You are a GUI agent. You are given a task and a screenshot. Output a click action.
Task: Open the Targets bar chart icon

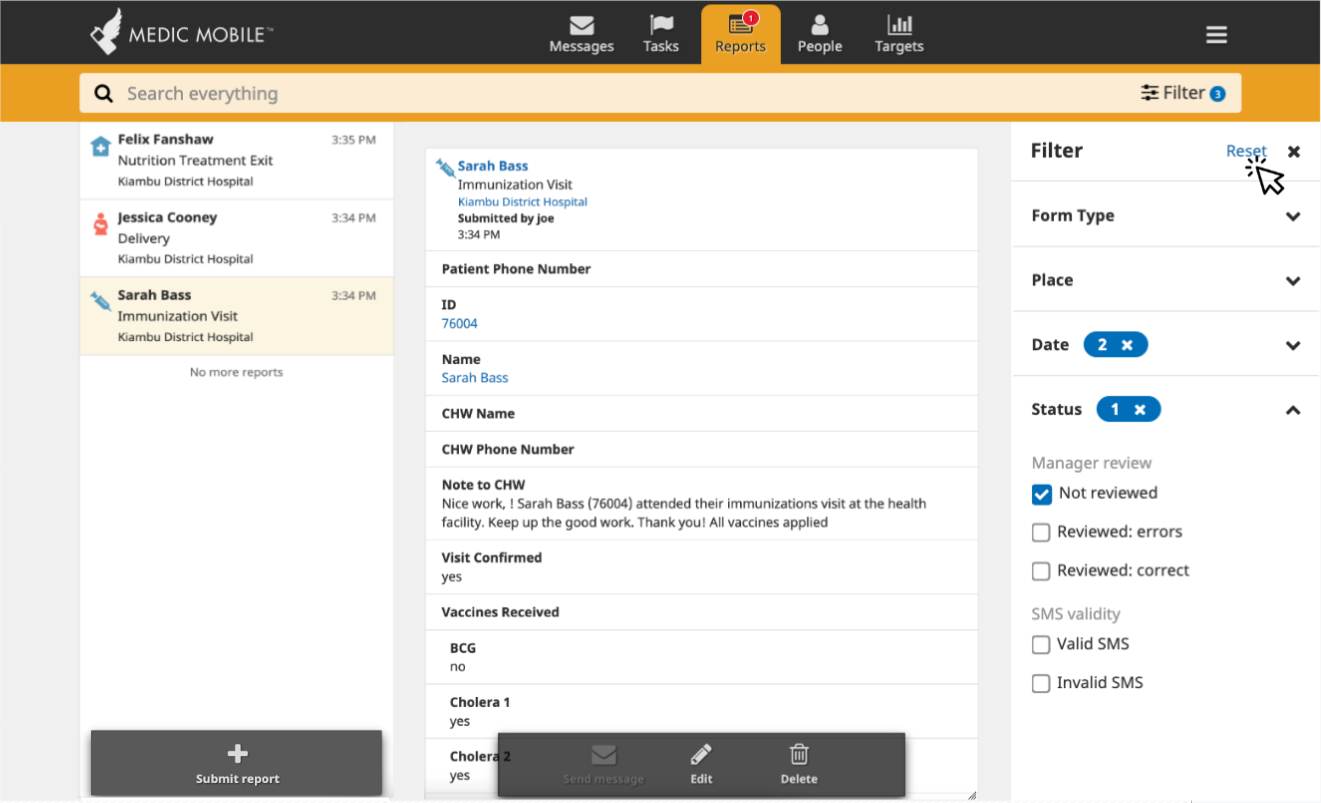click(x=899, y=25)
